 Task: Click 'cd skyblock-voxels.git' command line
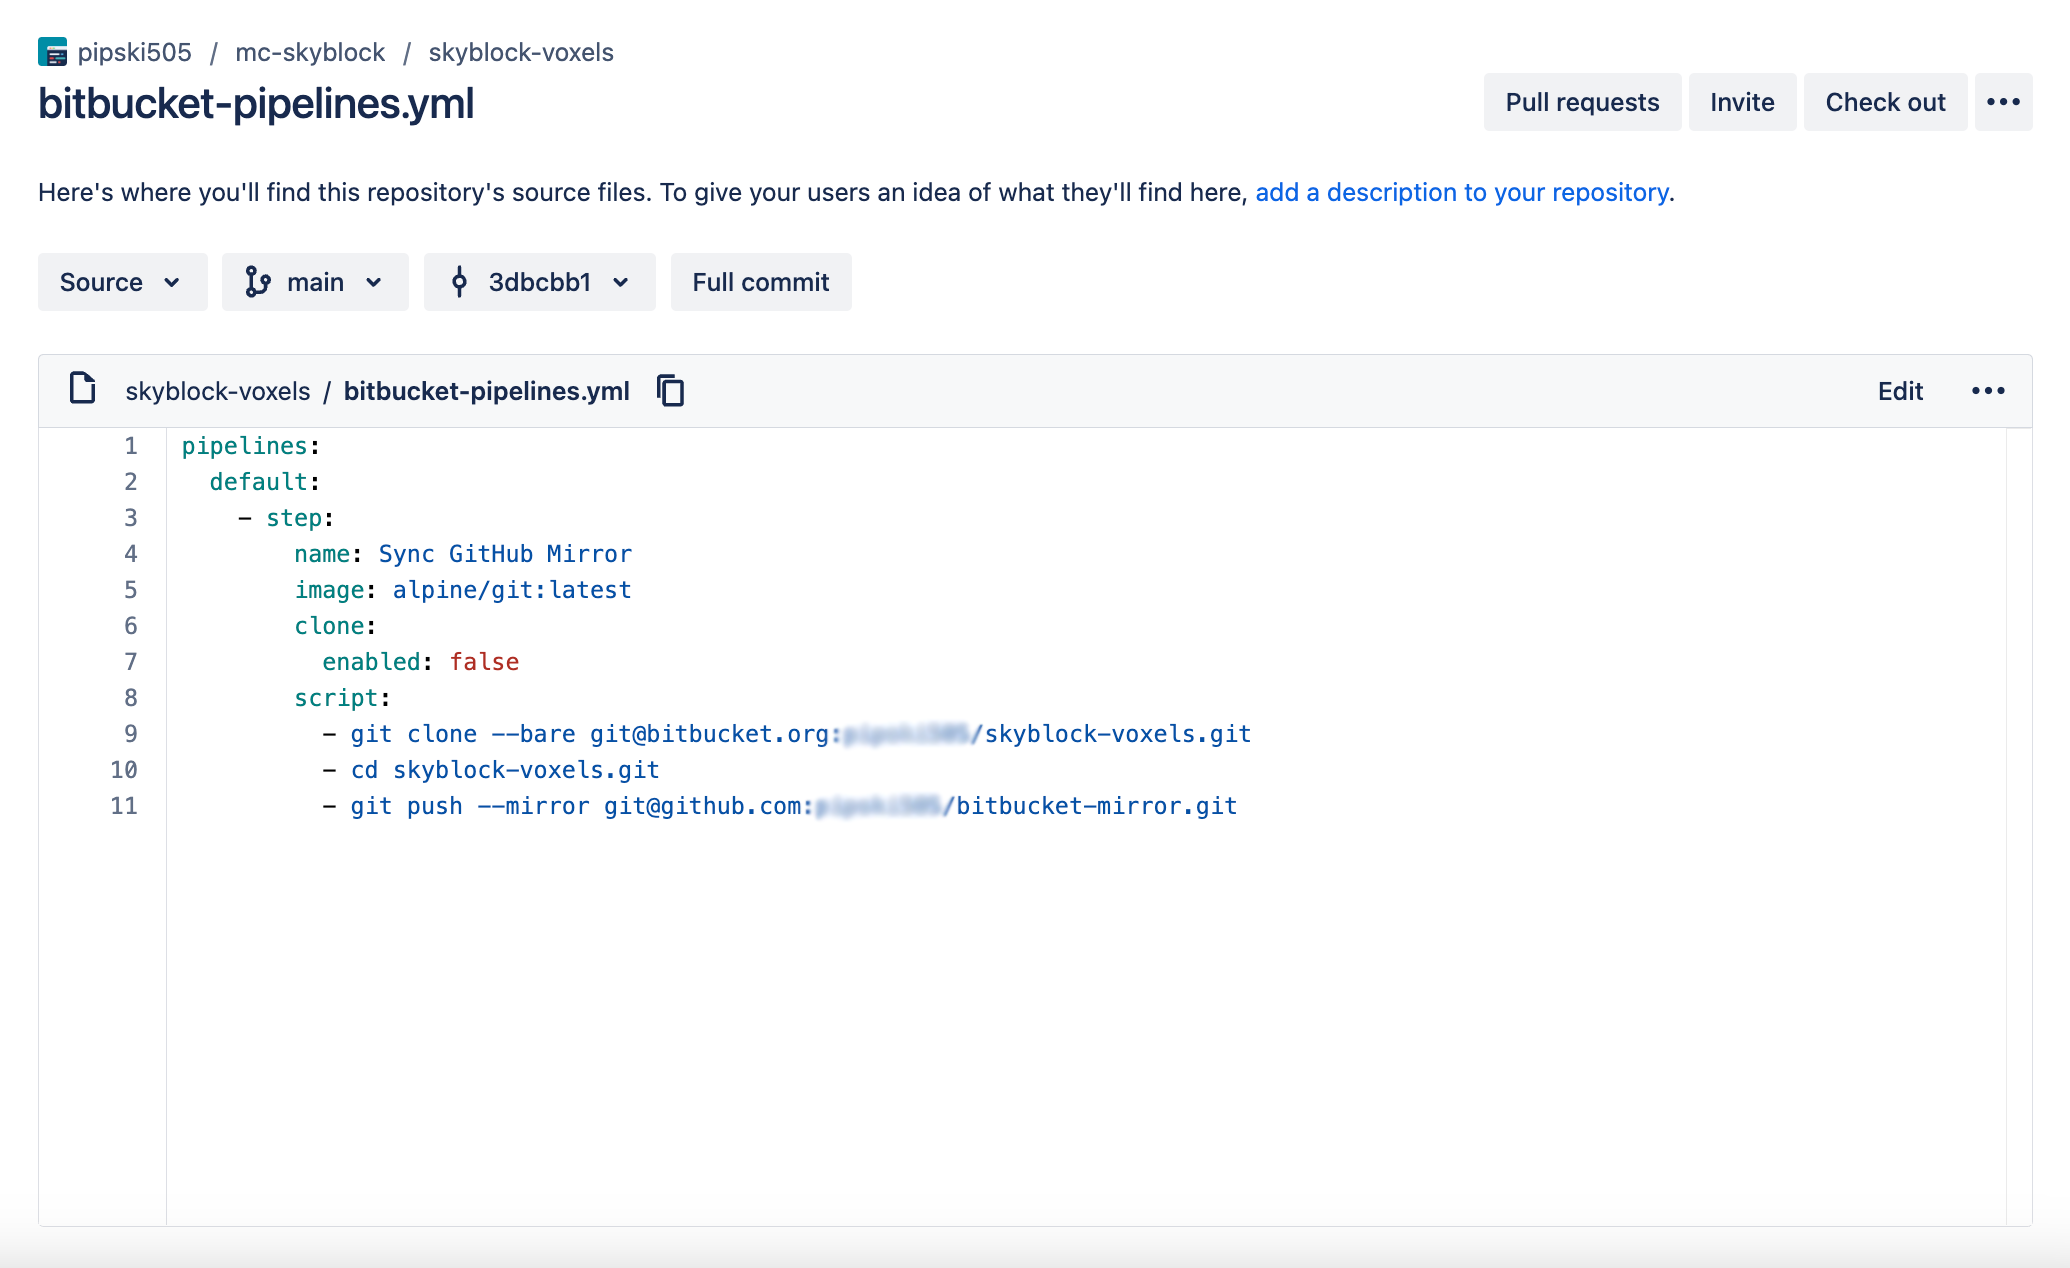click(491, 770)
